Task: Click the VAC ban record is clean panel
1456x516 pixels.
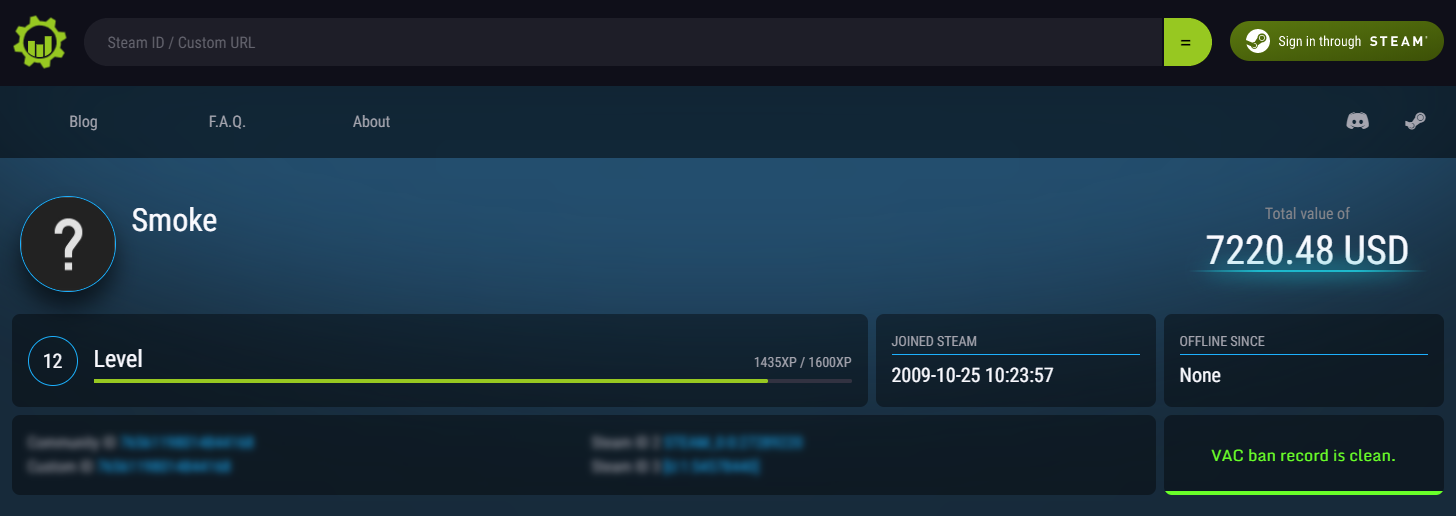Action: 1303,455
